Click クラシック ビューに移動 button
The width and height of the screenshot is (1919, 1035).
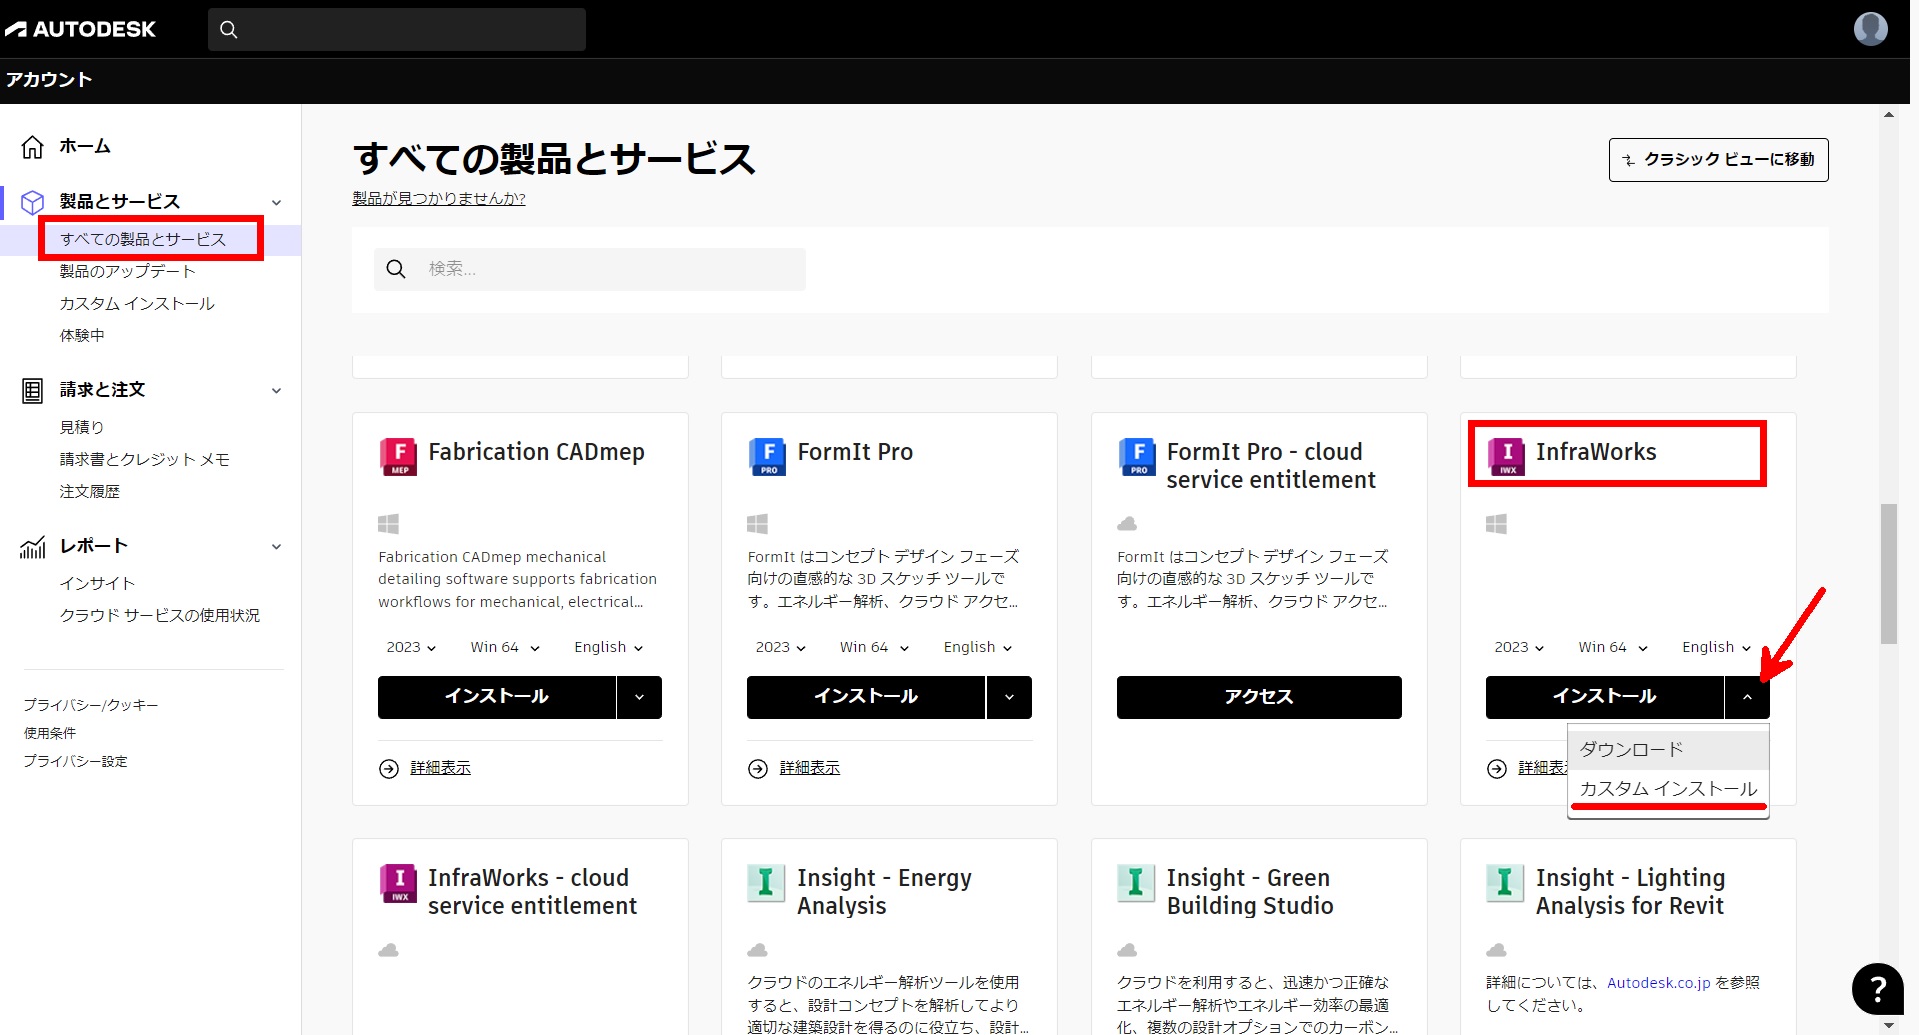tap(1718, 160)
